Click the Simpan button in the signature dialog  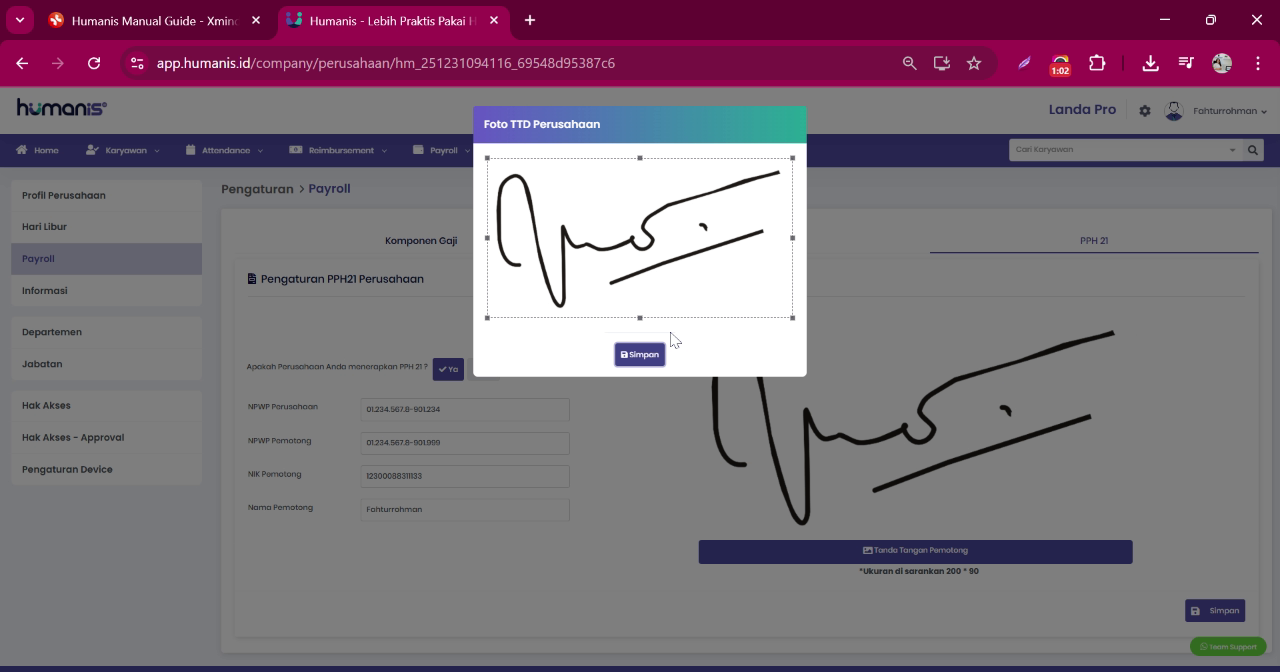pos(640,355)
